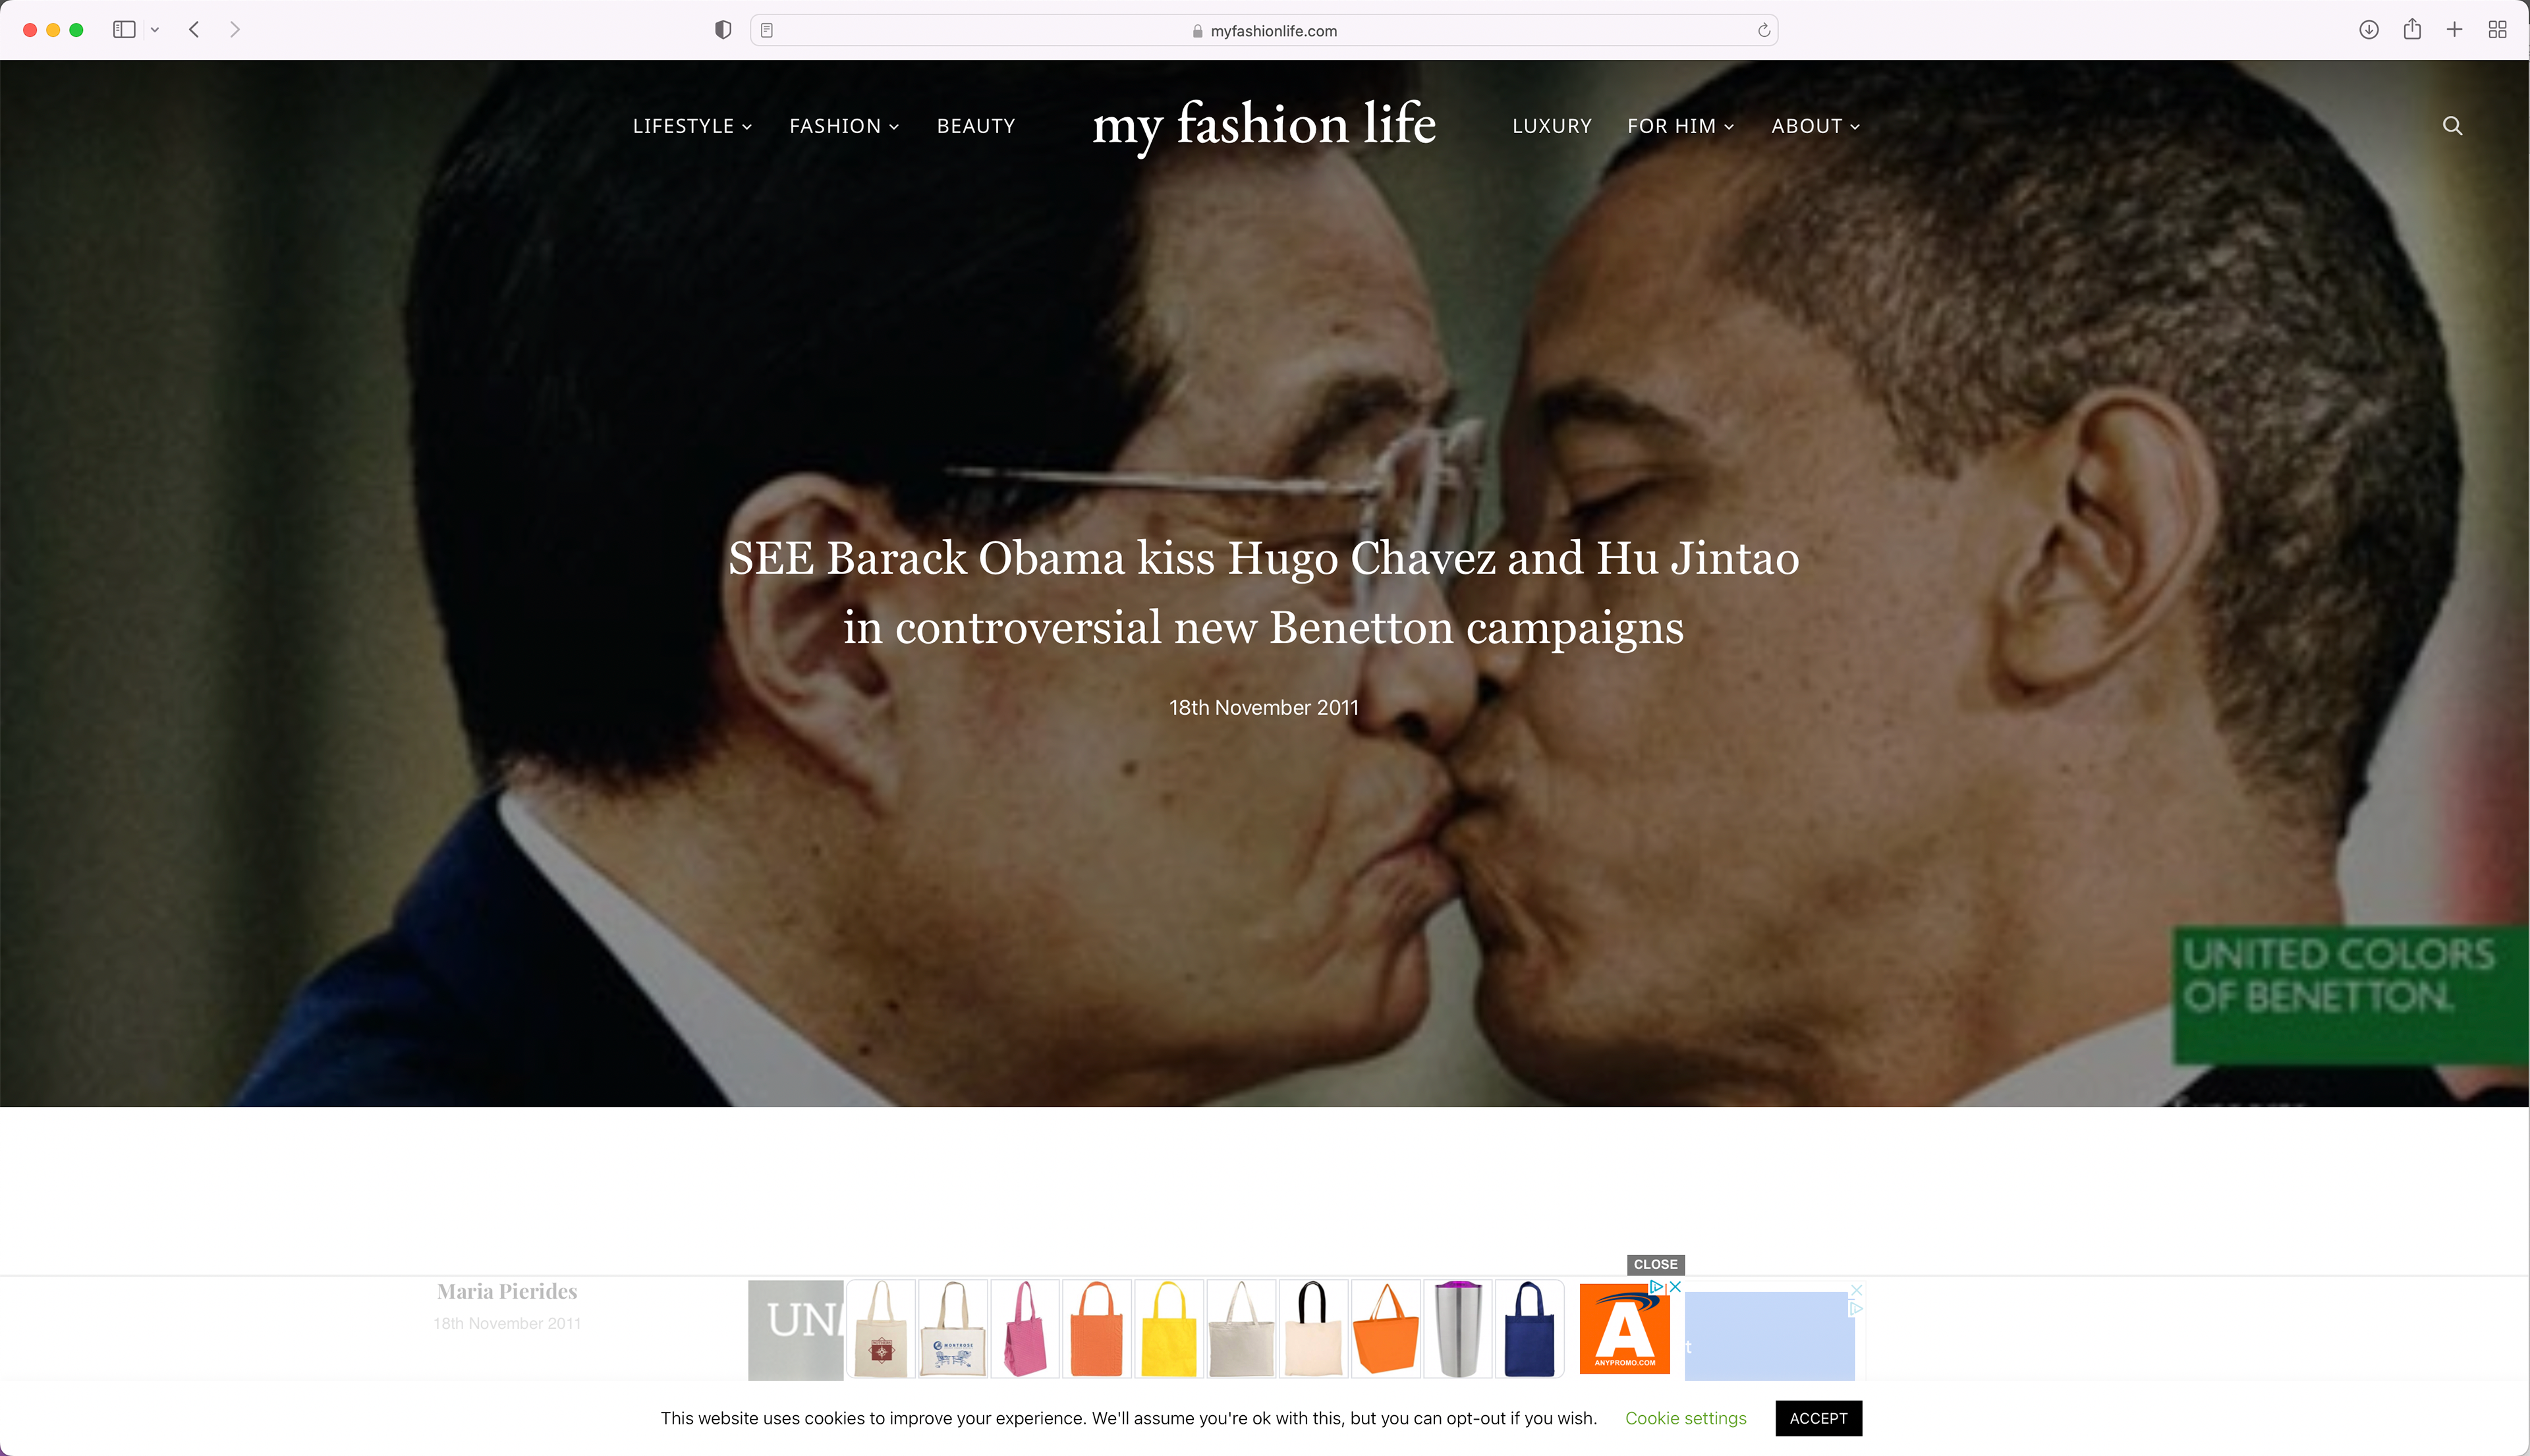Open the Cookie settings link

click(1685, 1418)
